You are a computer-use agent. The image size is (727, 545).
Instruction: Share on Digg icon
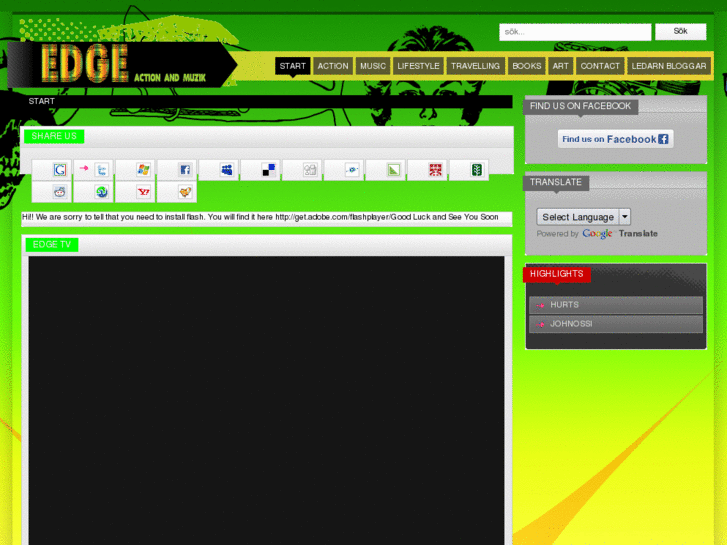click(x=310, y=170)
